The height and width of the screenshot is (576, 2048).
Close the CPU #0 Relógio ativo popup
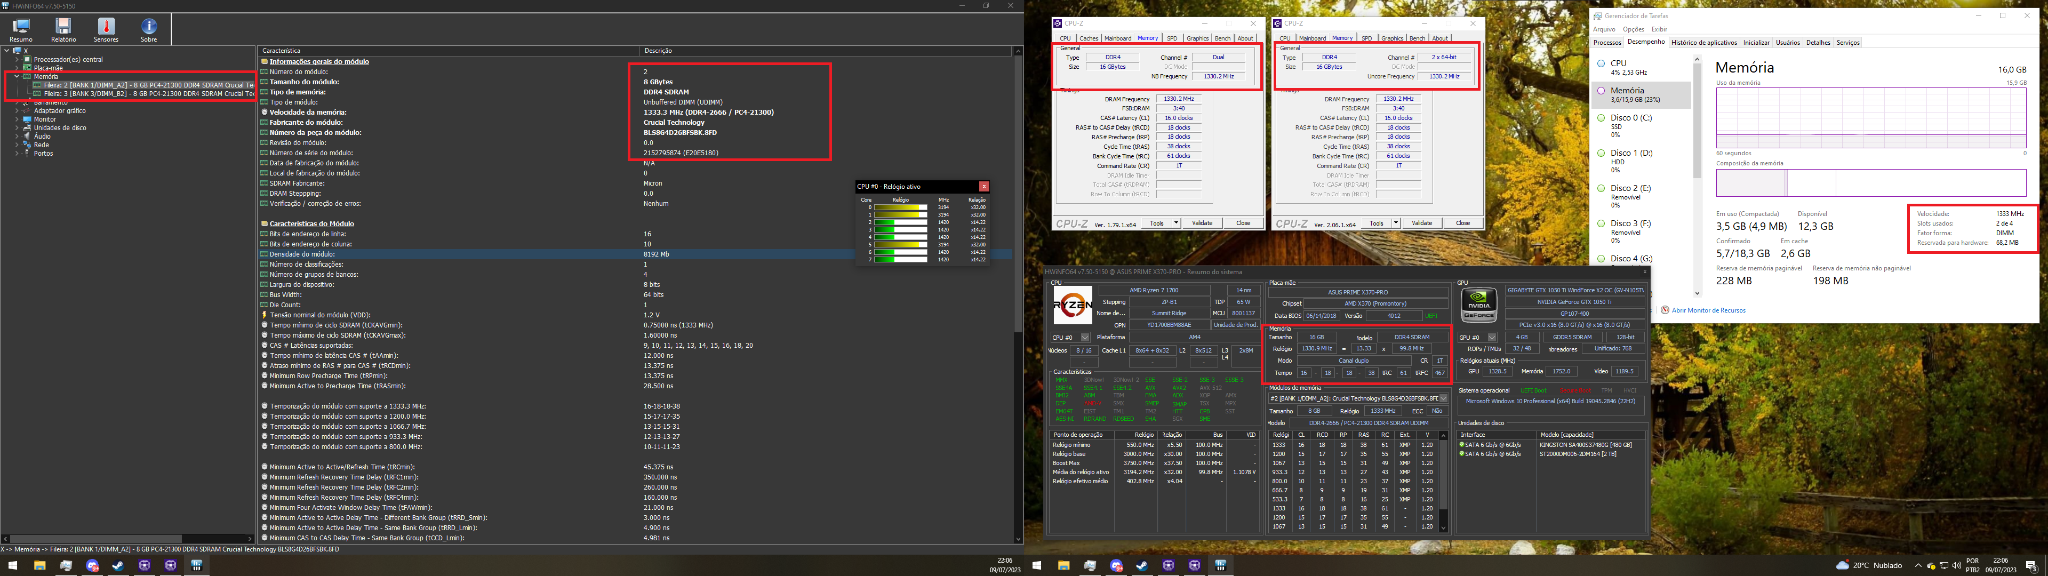click(x=983, y=186)
